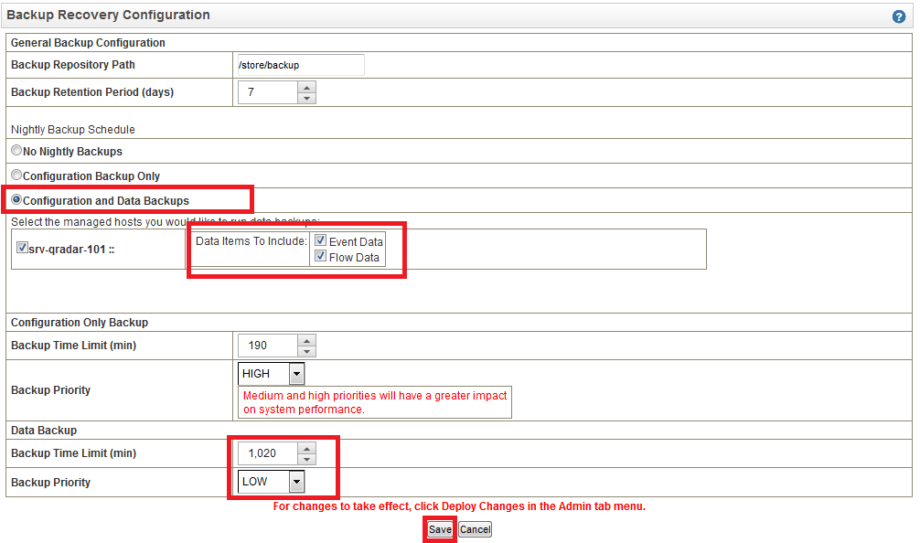Increase Data Backup Time Limit up arrow
The height and width of the screenshot is (543, 920).
[x=306, y=448]
